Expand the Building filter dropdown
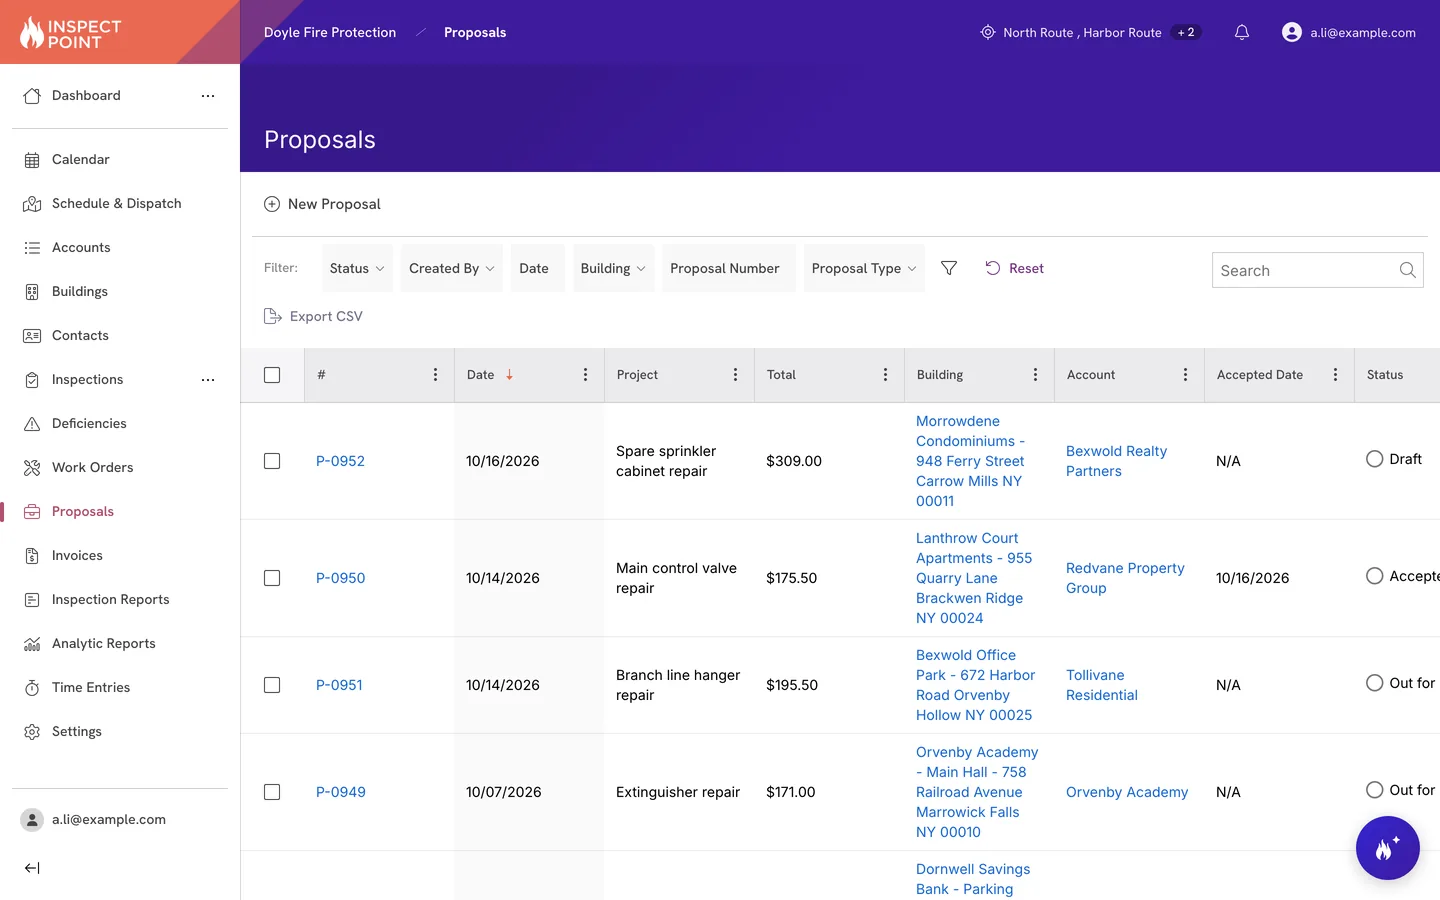This screenshot has height=900, width=1440. tap(613, 268)
